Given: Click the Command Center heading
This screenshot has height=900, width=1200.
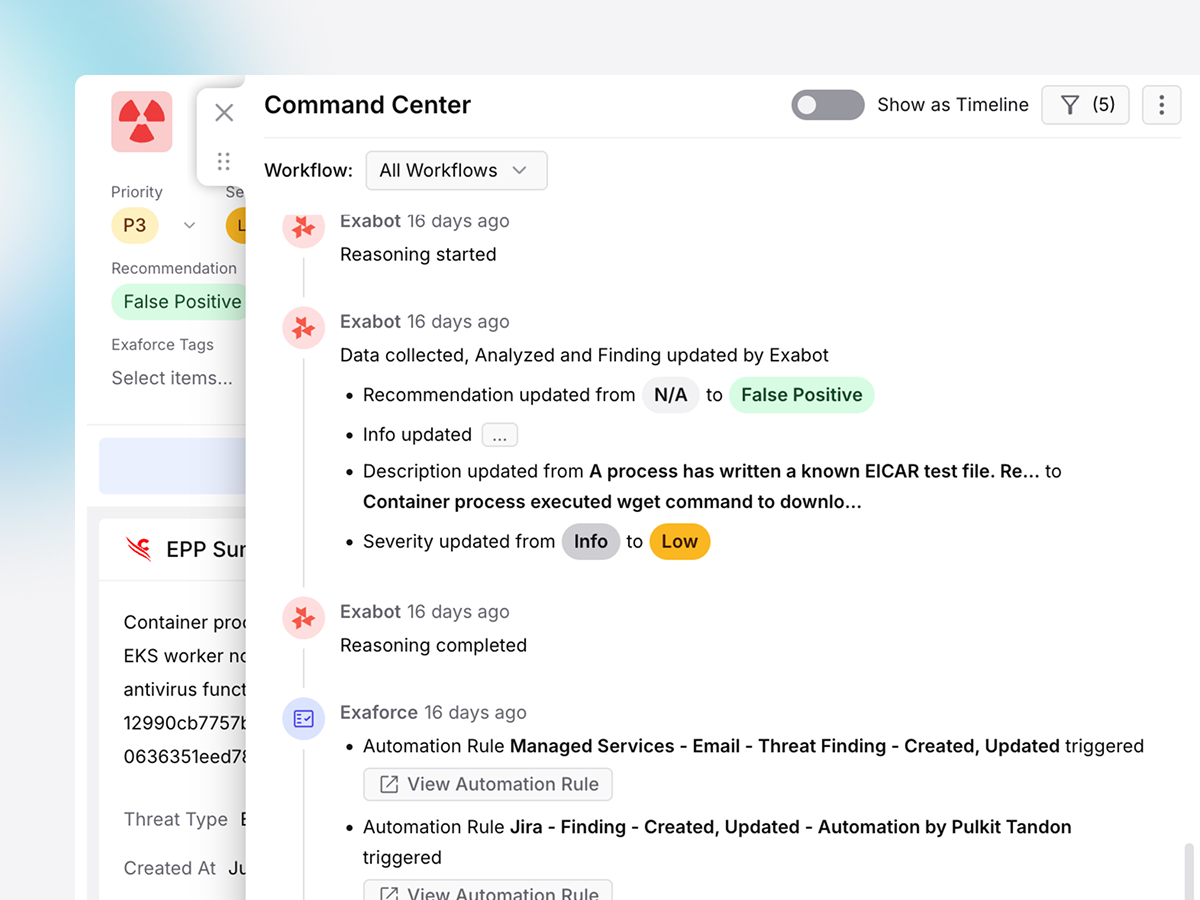Looking at the screenshot, I should pyautogui.click(x=367, y=105).
